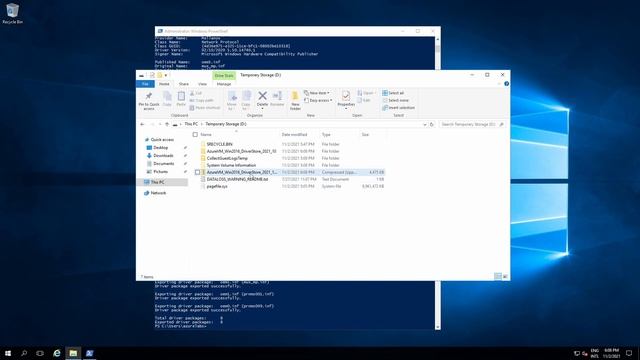Select Desktop in navigation pane
Image resolution: width=640 pixels, height=360 pixels.
click(160, 147)
